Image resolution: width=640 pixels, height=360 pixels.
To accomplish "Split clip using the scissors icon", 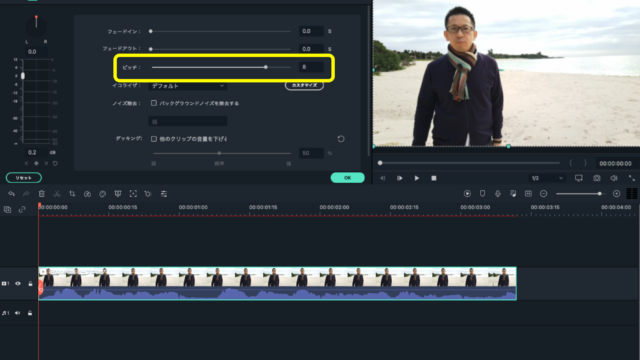I will 57,194.
